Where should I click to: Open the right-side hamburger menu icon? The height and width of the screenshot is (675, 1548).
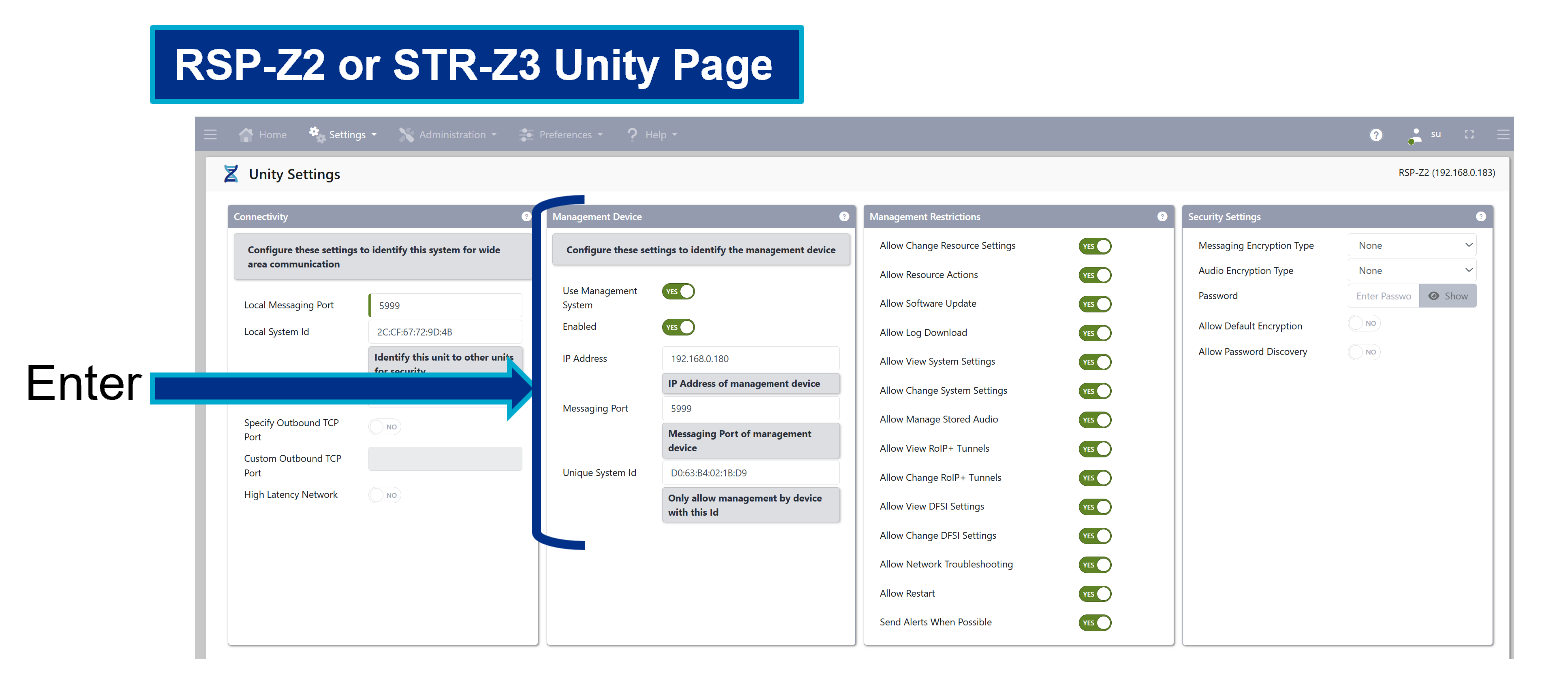(1503, 134)
